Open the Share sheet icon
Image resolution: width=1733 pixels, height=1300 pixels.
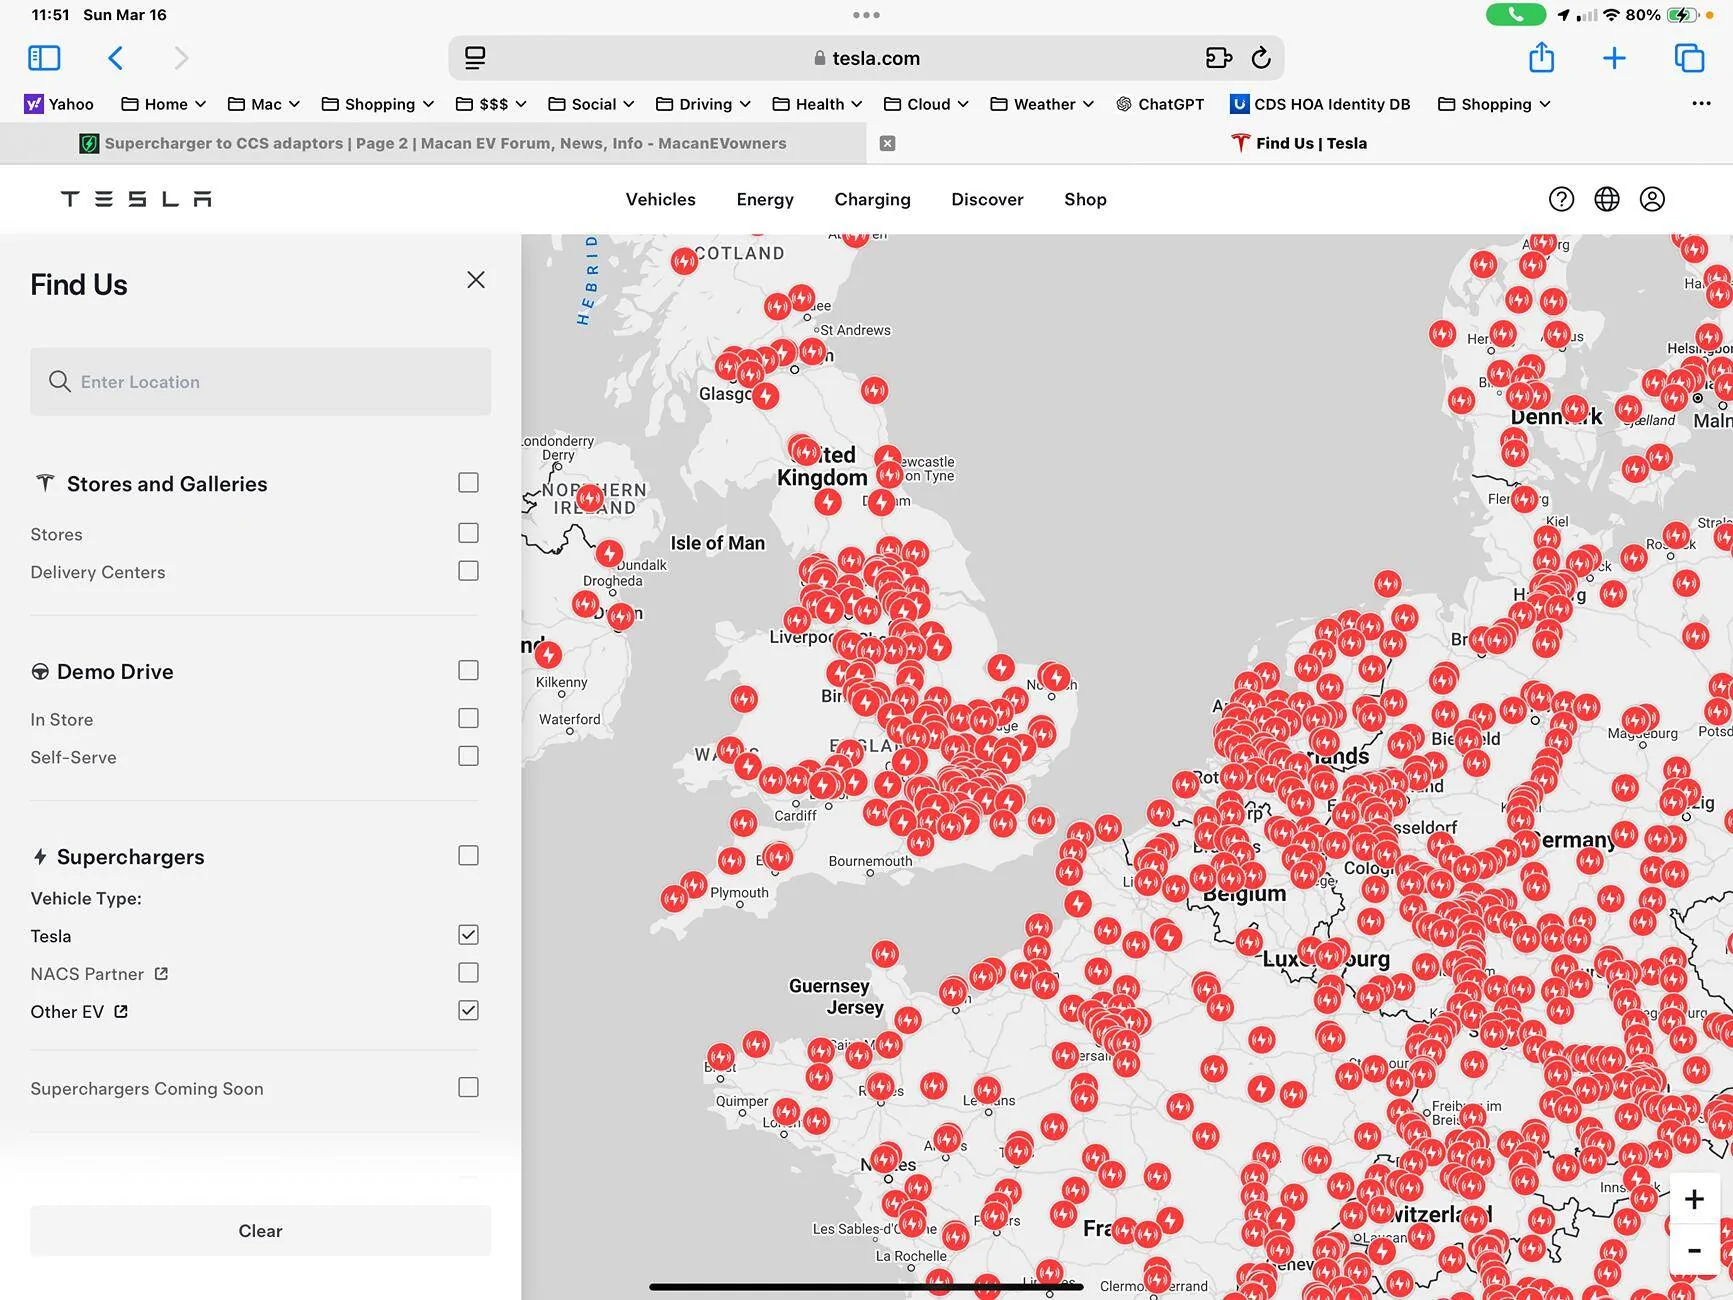point(1541,58)
